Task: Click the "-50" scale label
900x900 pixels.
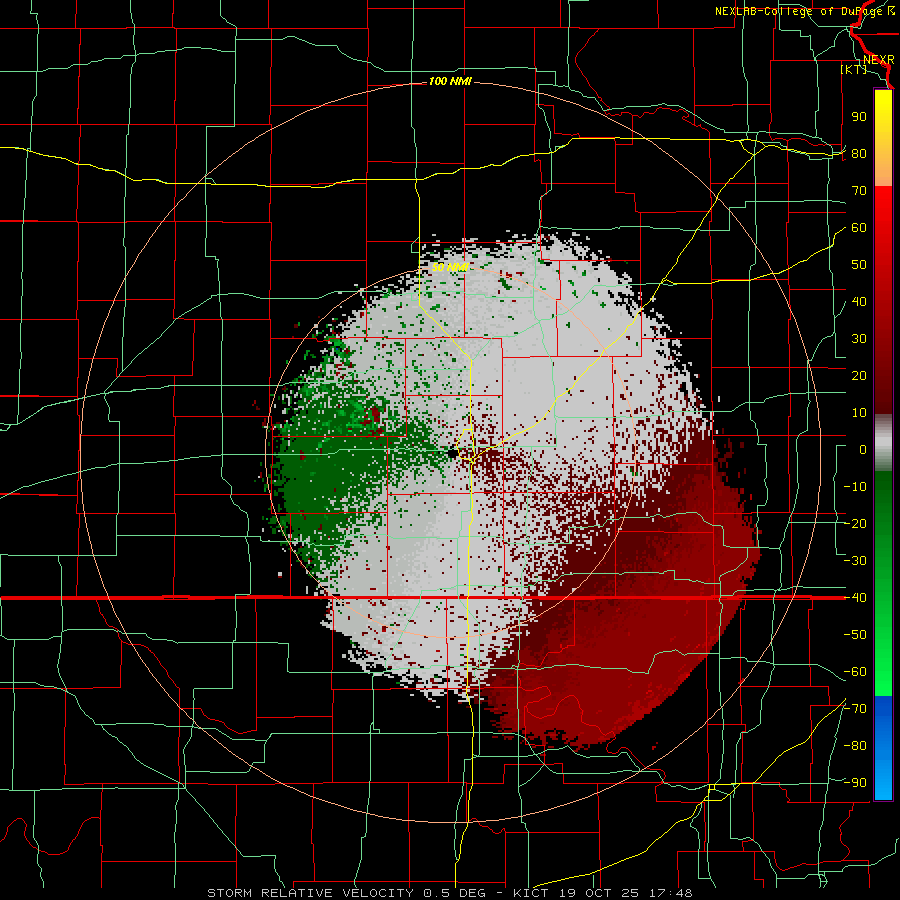Action: [x=855, y=635]
